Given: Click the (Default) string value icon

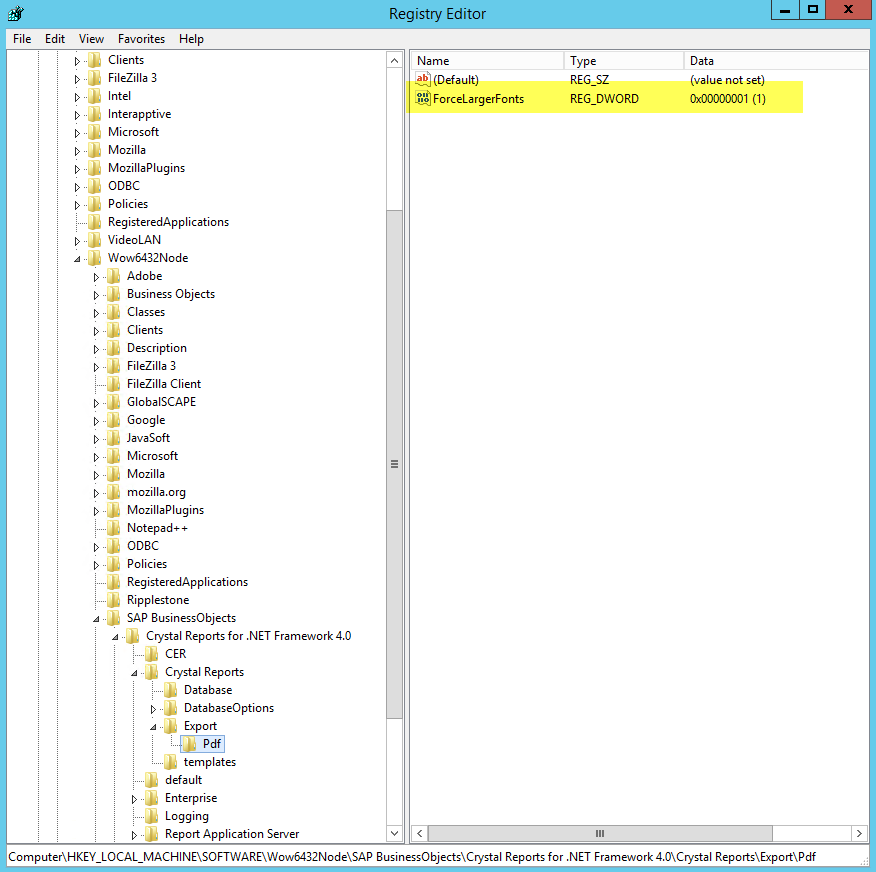Looking at the screenshot, I should click(423, 79).
